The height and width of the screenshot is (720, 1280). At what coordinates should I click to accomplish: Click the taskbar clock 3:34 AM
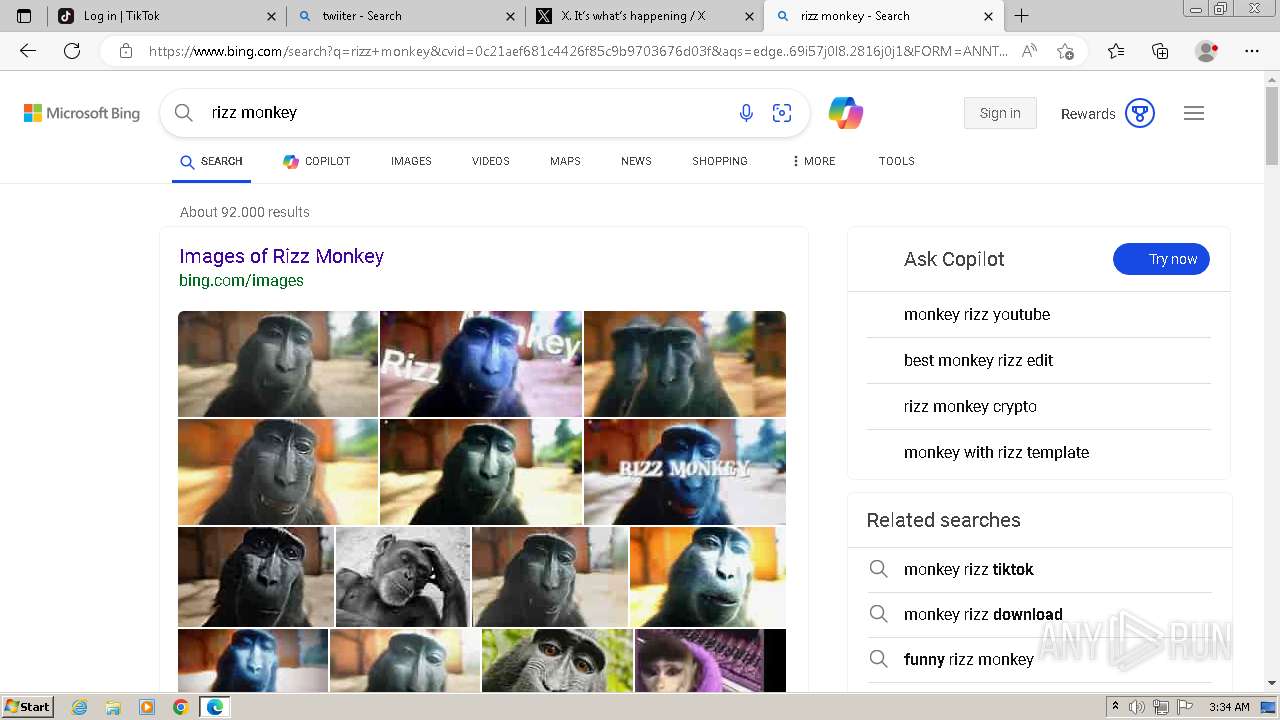pyautogui.click(x=1229, y=707)
